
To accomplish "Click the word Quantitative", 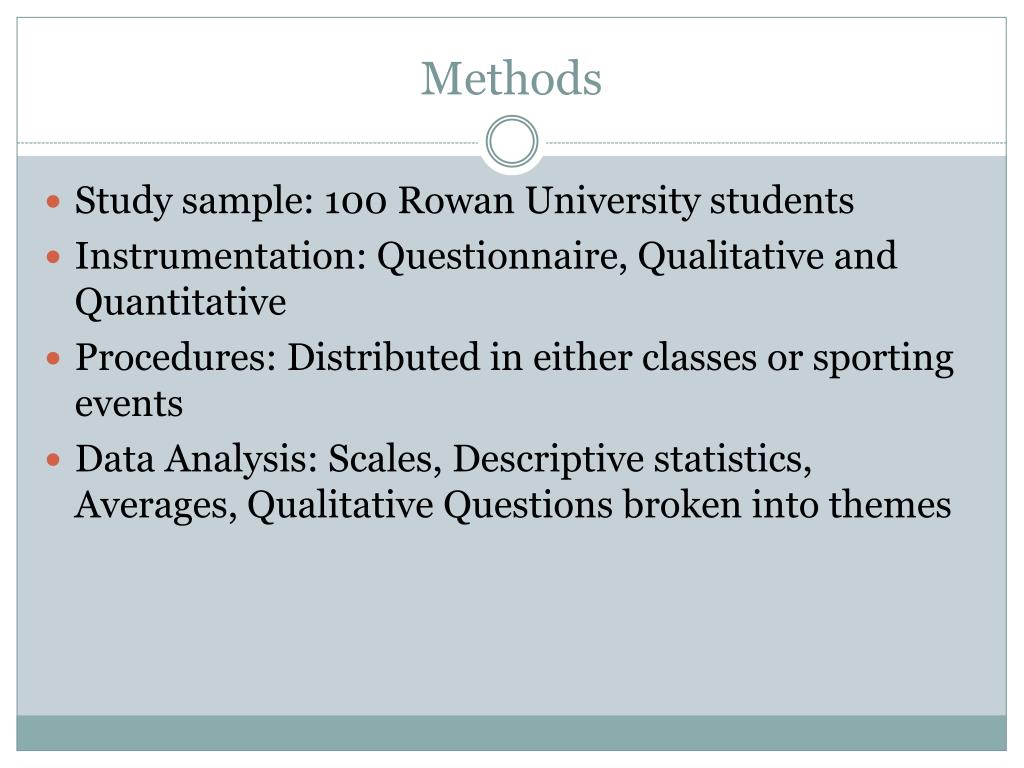I will point(180,302).
